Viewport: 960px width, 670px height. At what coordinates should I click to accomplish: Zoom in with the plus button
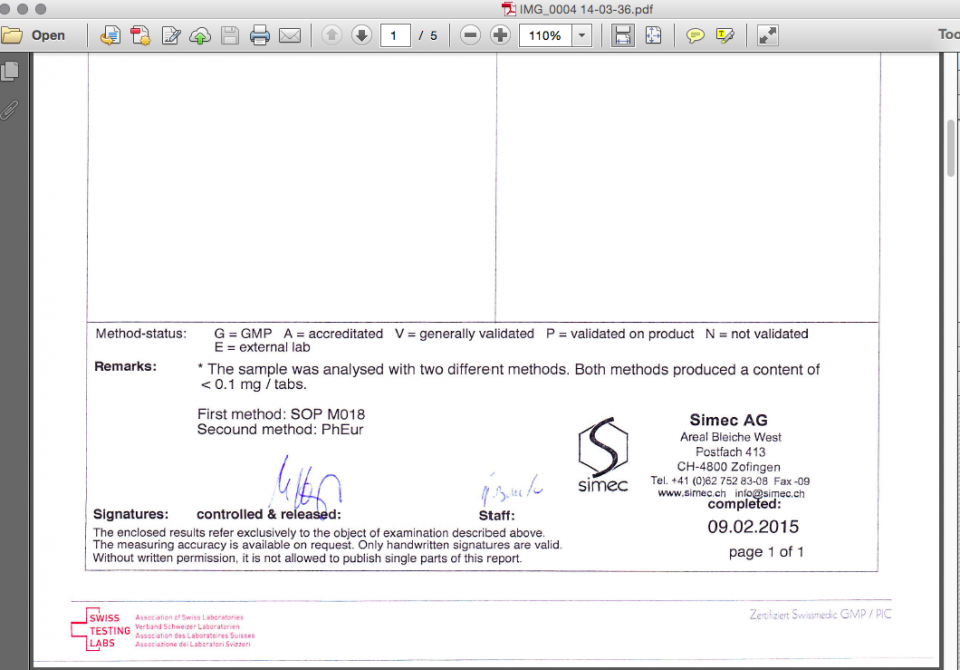click(x=500, y=35)
